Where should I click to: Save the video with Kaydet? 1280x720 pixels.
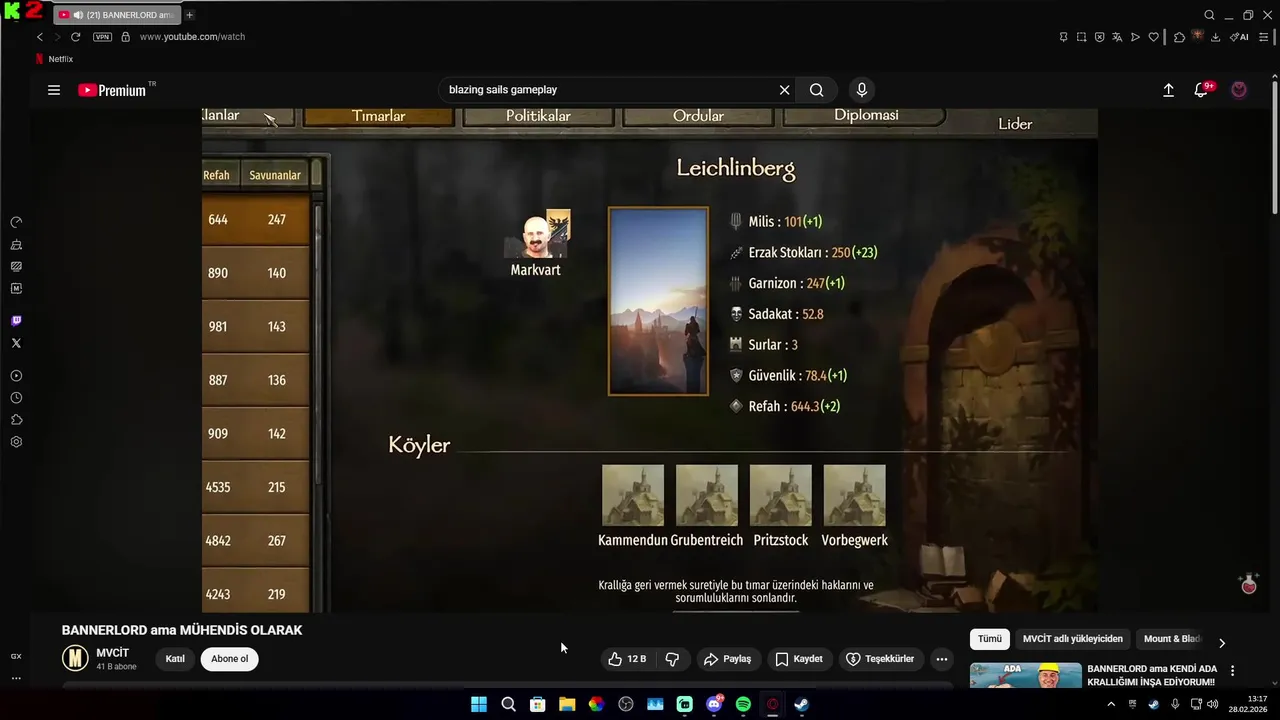799,659
